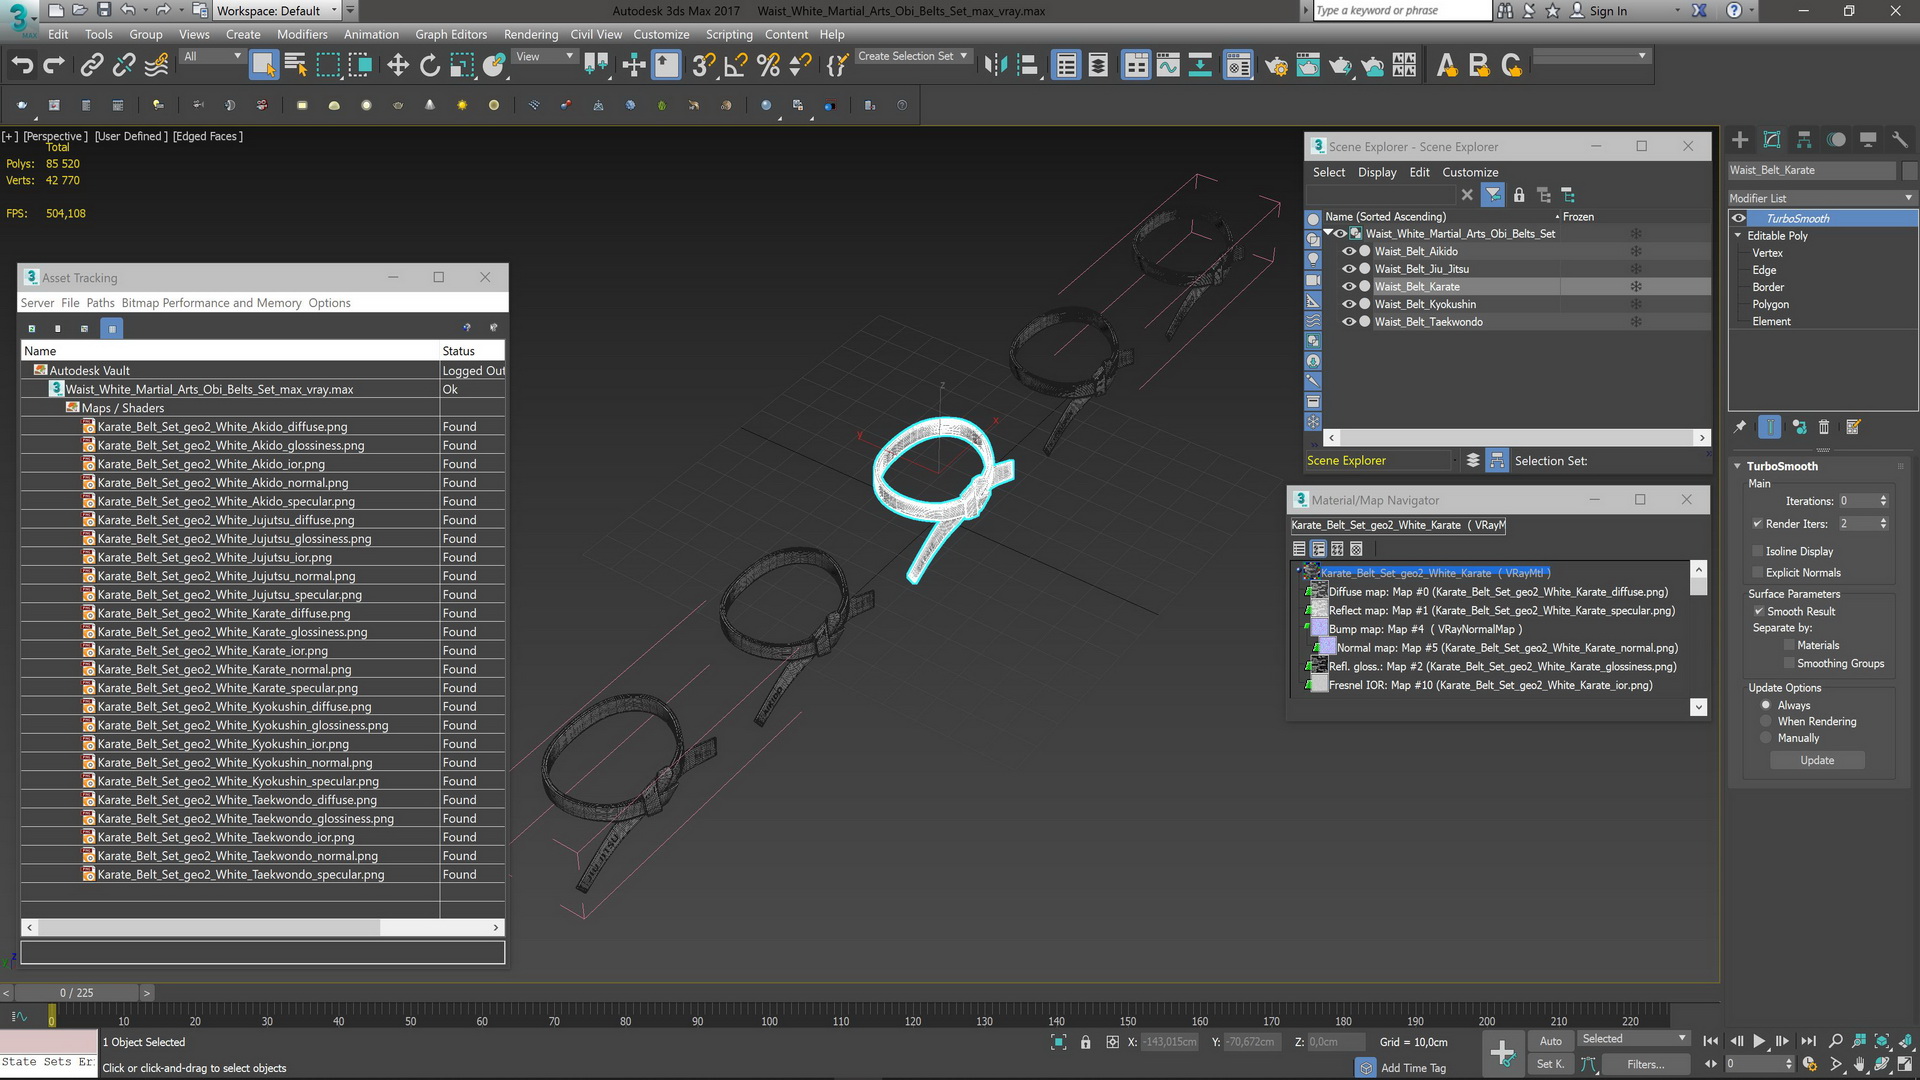
Task: Open the Bitmap Performance and Memory menu
Action: point(211,303)
